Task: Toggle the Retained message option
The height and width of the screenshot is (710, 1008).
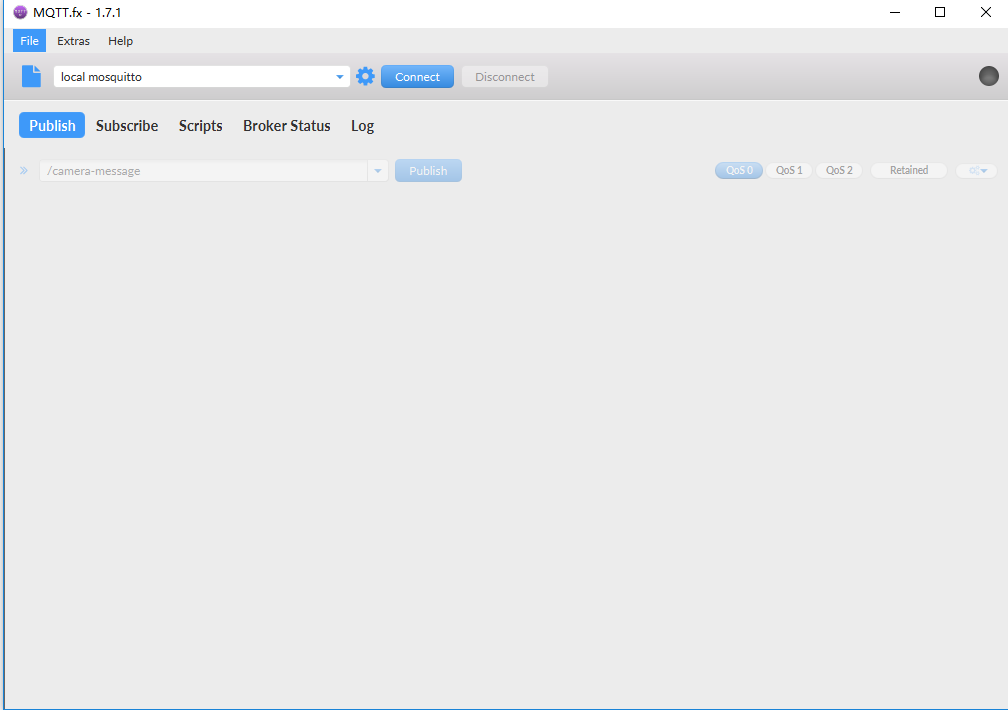Action: pos(908,171)
